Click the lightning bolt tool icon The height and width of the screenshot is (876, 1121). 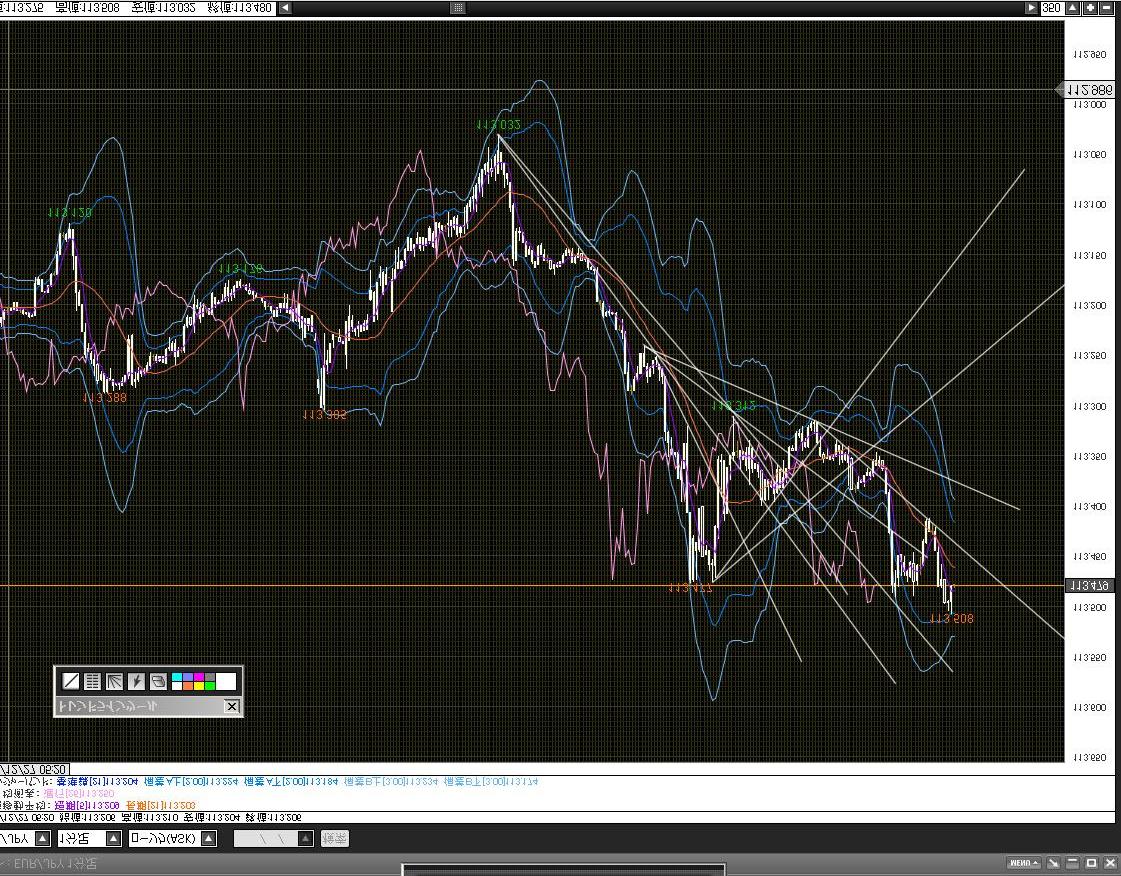tap(136, 682)
